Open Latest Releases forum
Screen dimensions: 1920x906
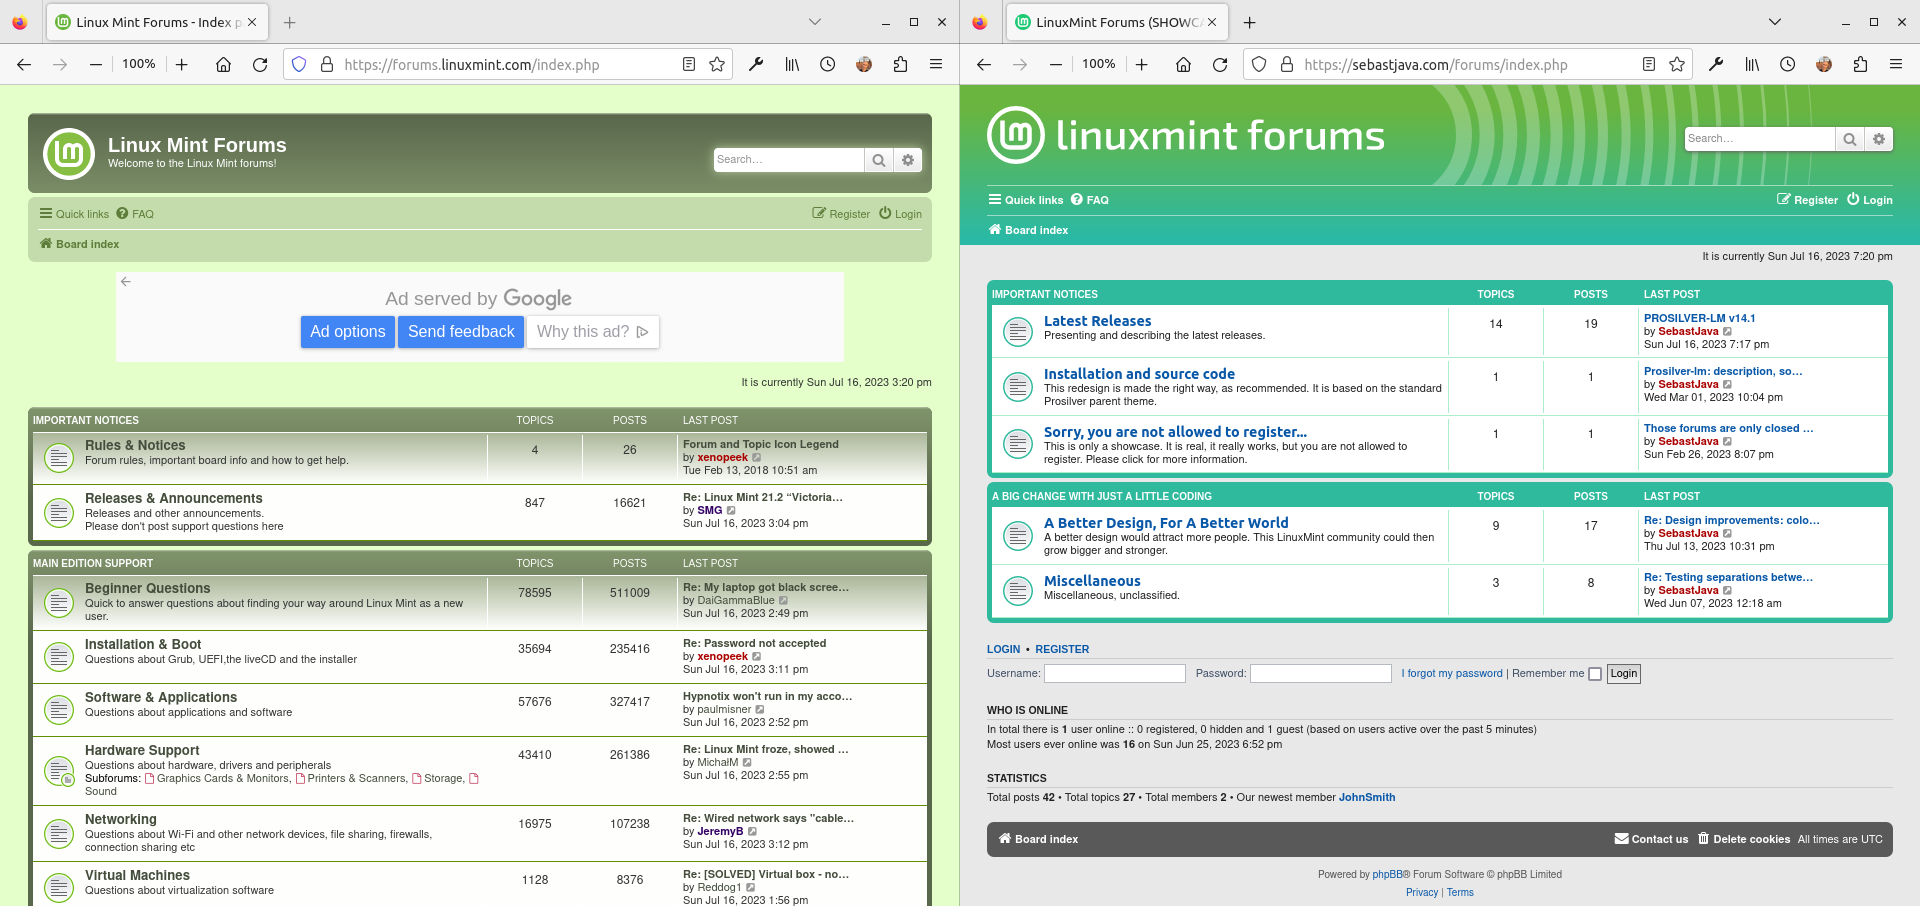coord(1098,321)
